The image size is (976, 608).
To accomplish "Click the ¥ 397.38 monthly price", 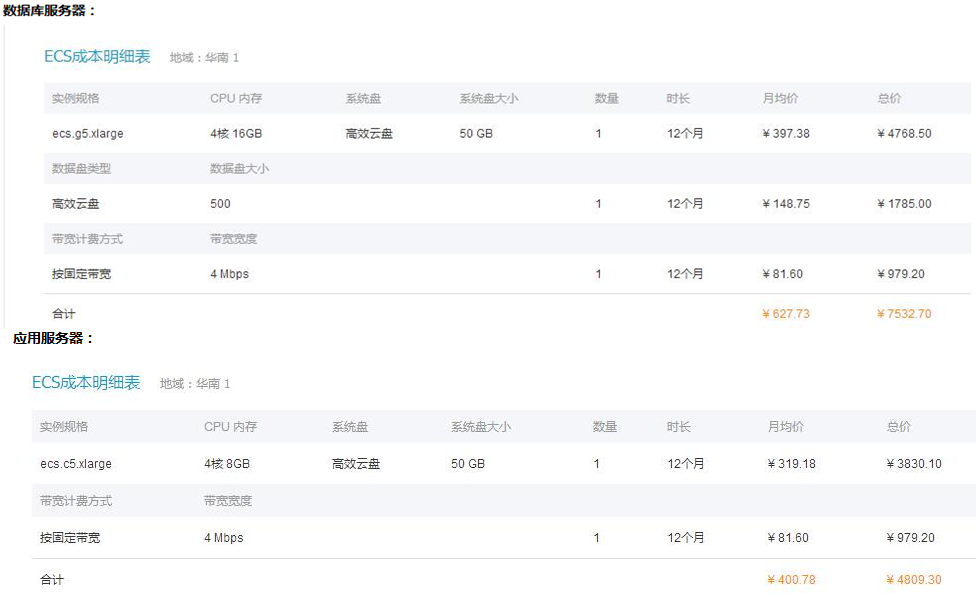I will click(x=785, y=134).
